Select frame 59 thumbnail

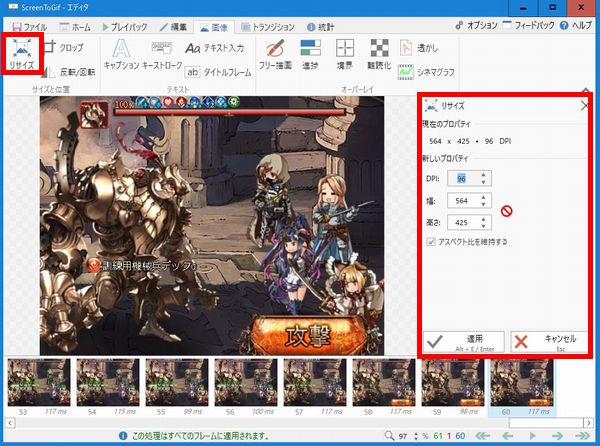453,382
